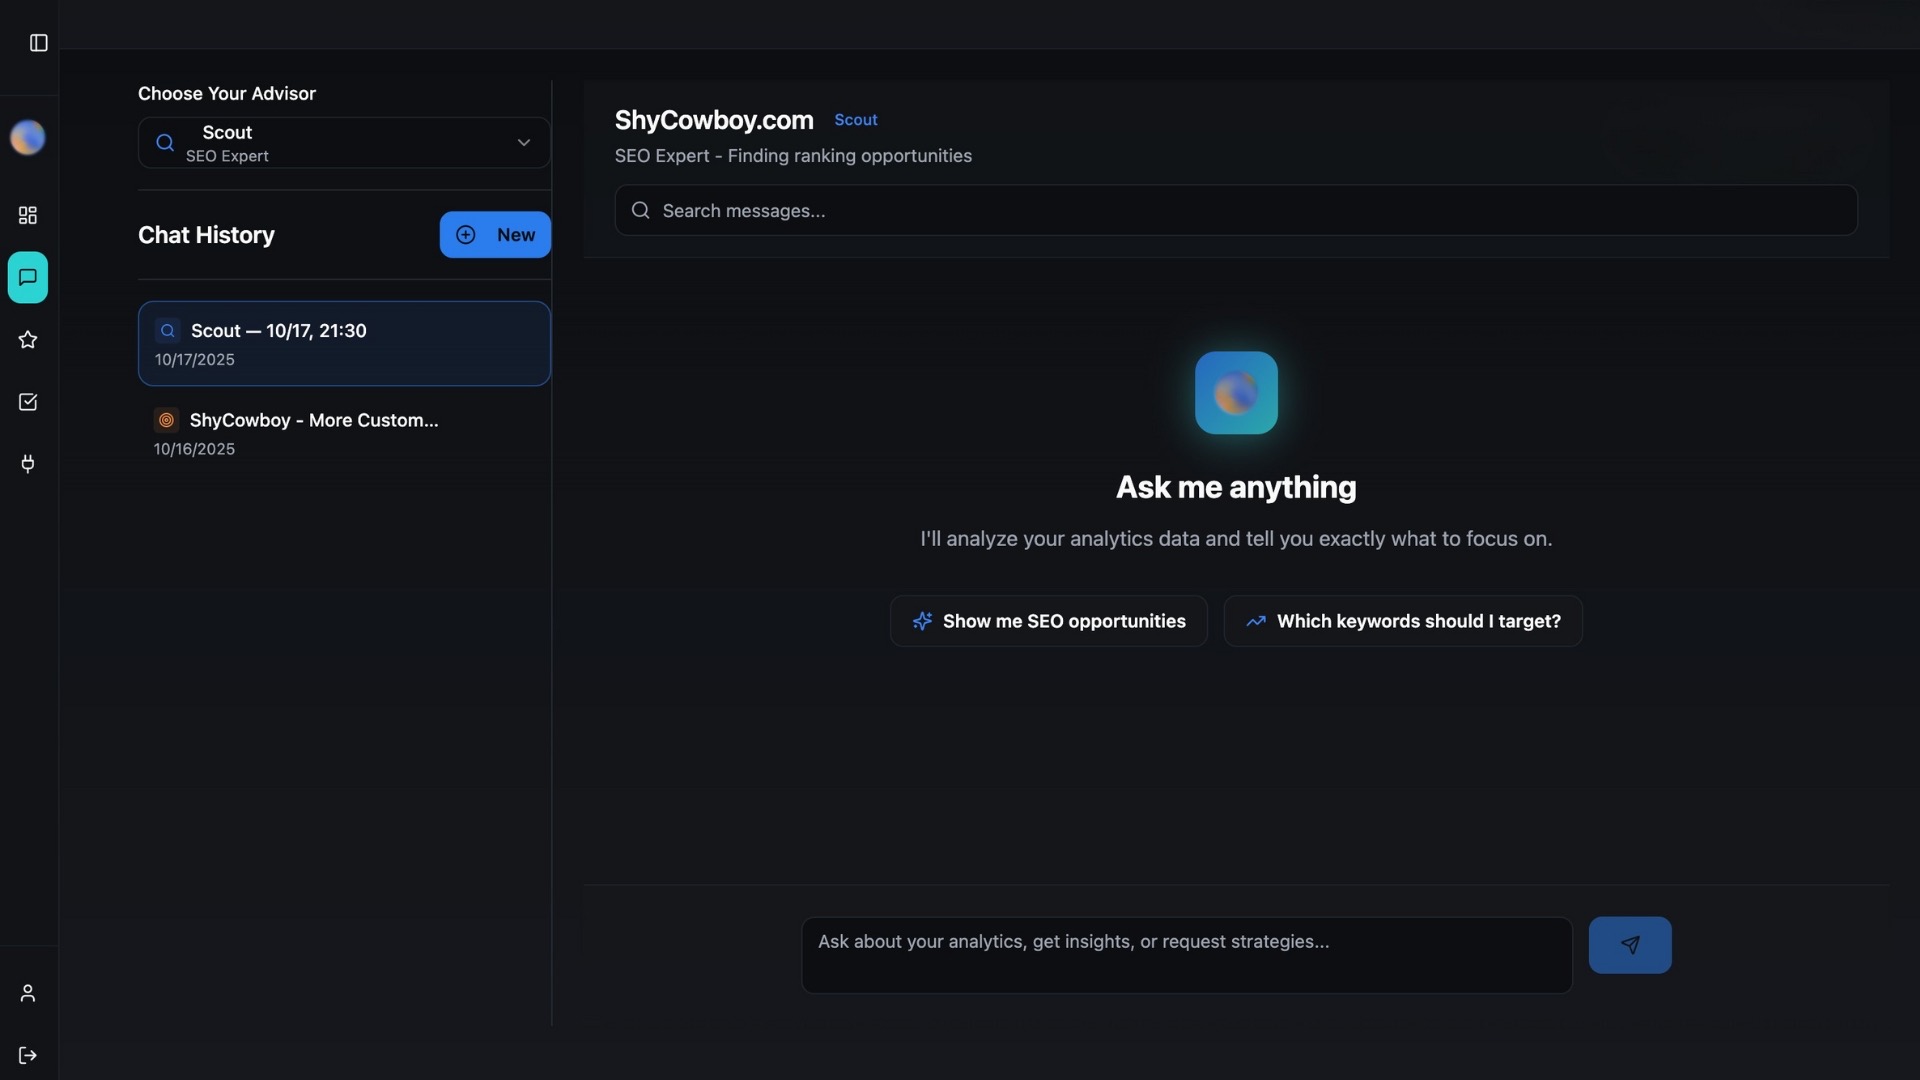Start a New chat
This screenshot has width=1920, height=1080.
click(x=495, y=235)
